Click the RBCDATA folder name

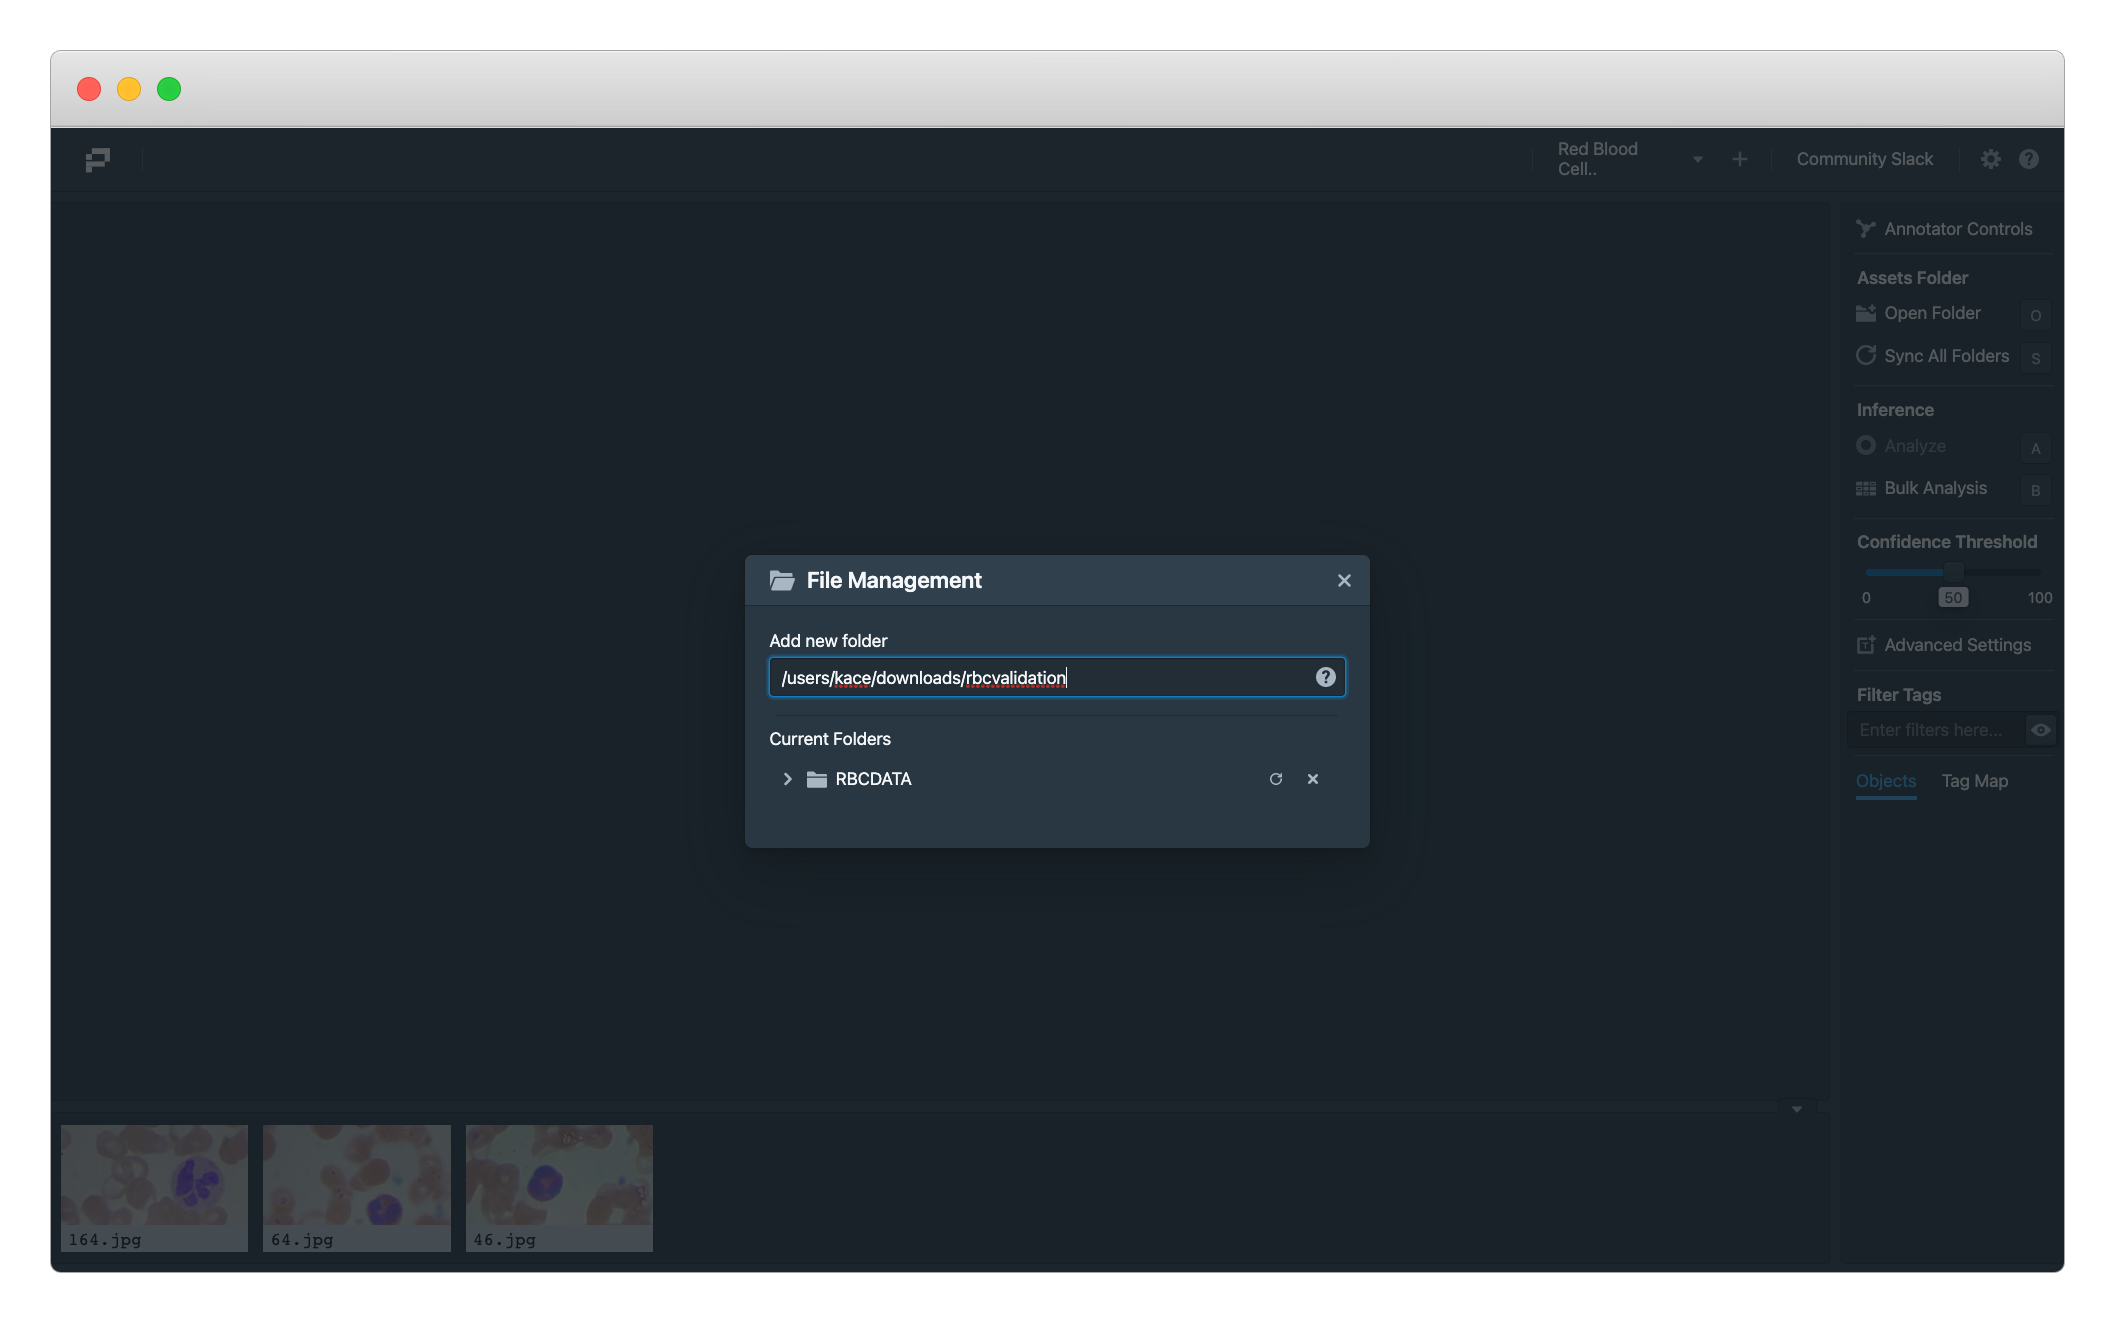pos(873,779)
